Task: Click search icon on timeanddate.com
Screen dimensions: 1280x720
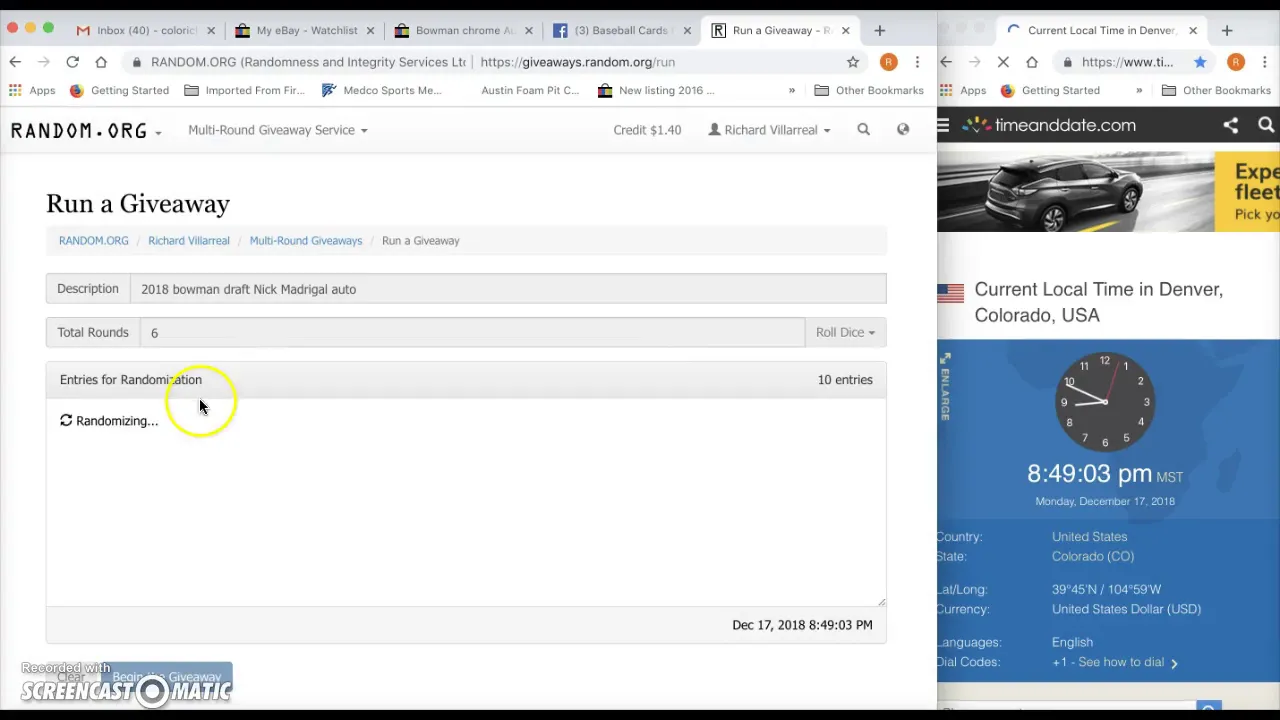Action: [x=1266, y=126]
